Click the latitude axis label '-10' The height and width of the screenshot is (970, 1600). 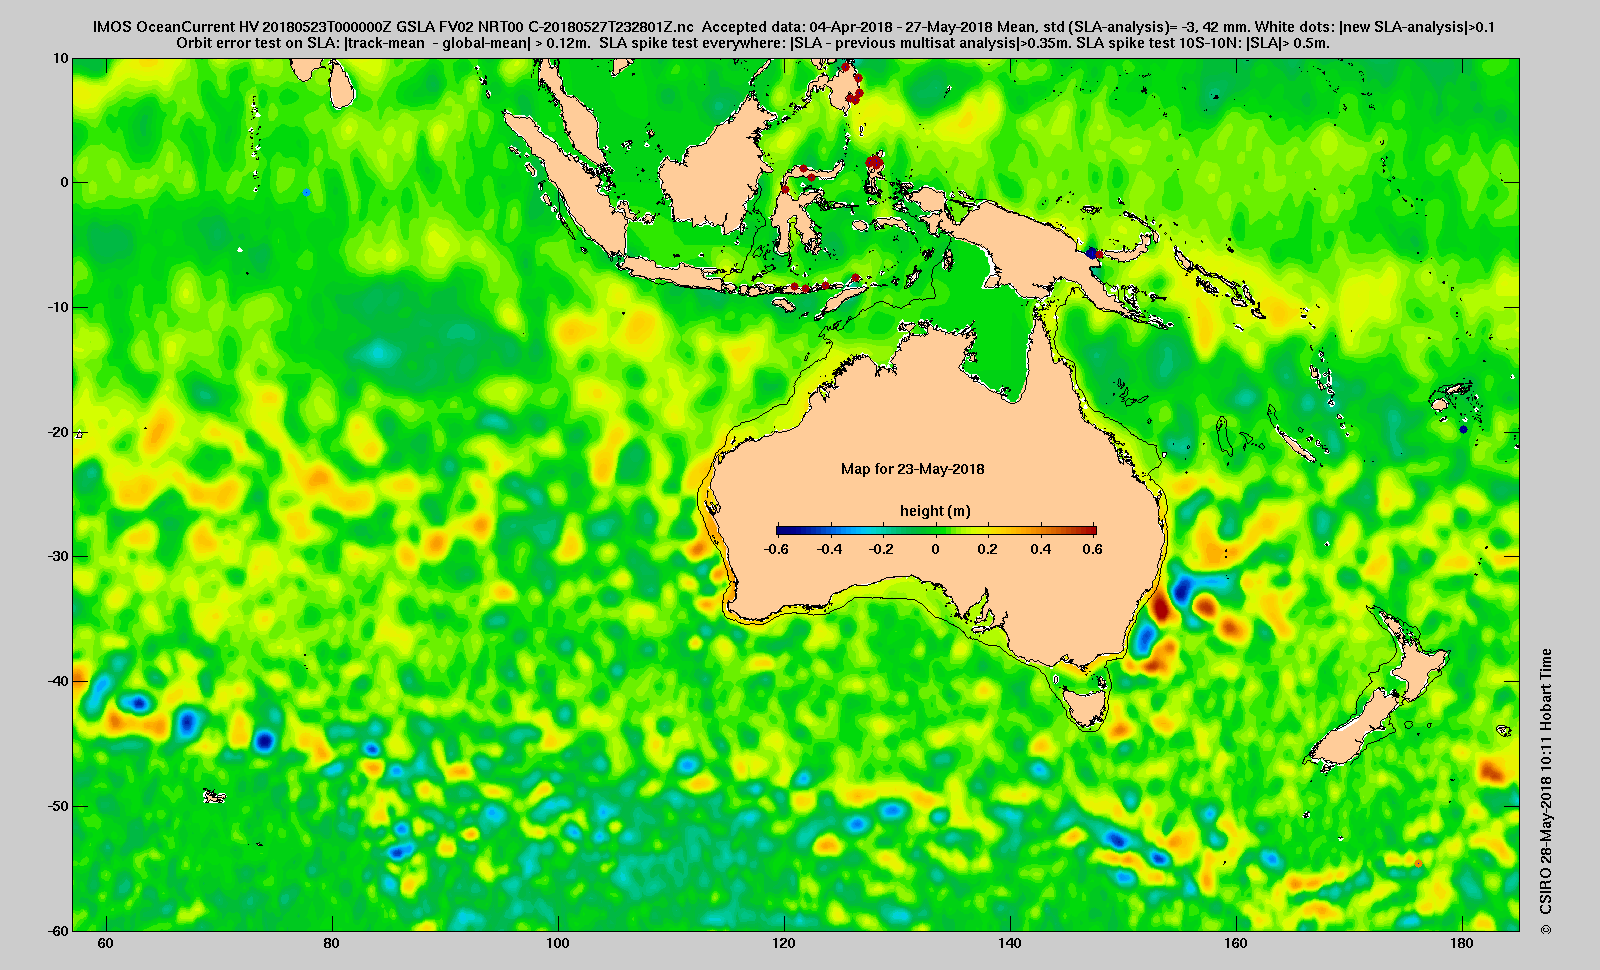click(58, 307)
